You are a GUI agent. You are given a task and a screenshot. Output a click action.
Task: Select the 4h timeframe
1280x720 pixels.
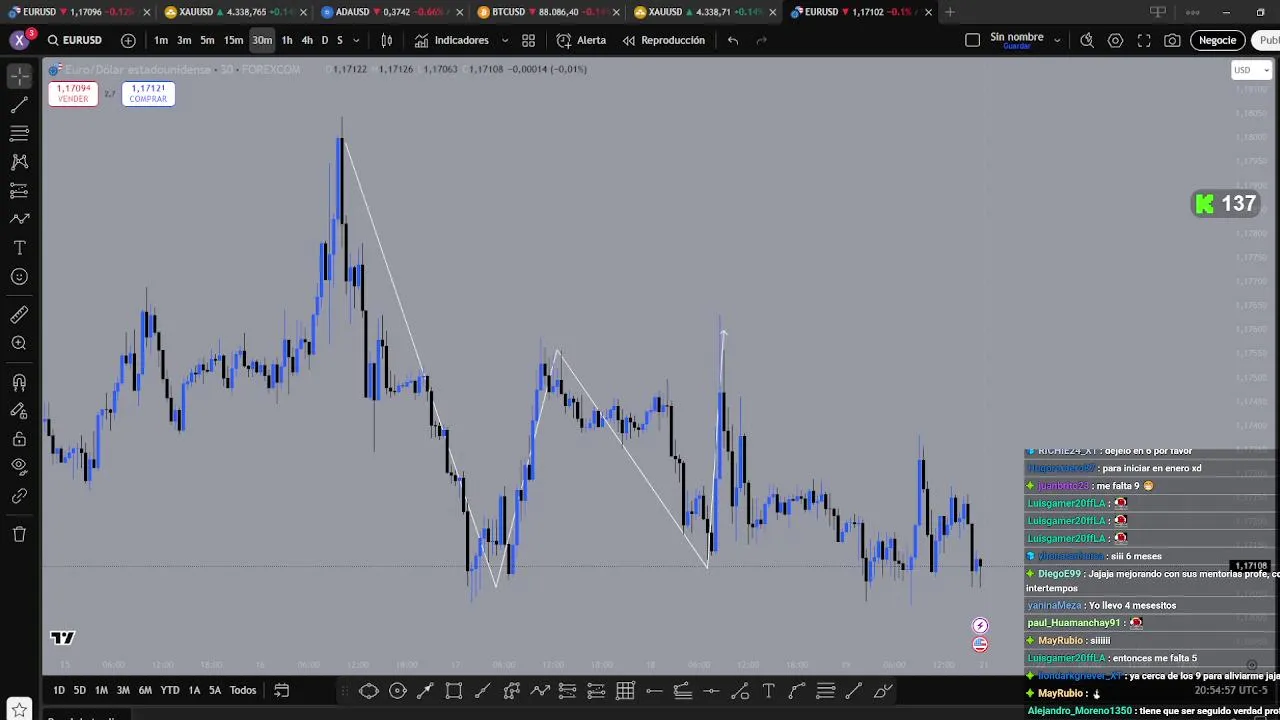click(x=307, y=40)
